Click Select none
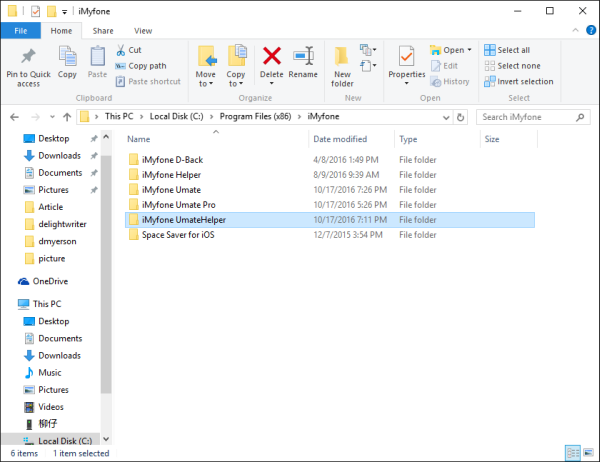The image size is (600, 462). 513,66
